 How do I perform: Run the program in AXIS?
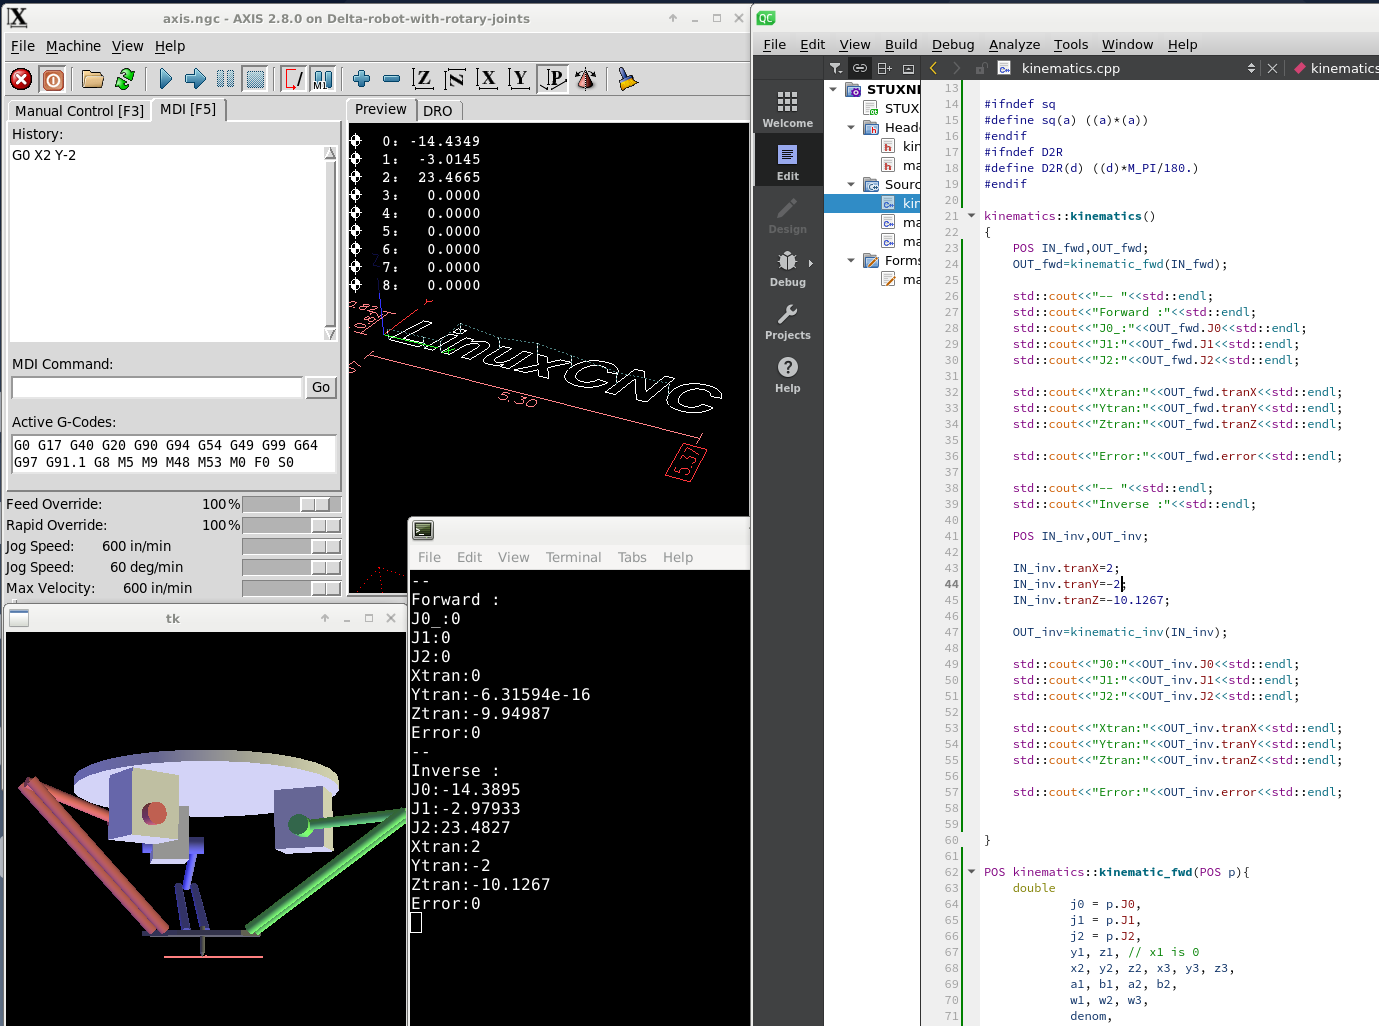166,79
